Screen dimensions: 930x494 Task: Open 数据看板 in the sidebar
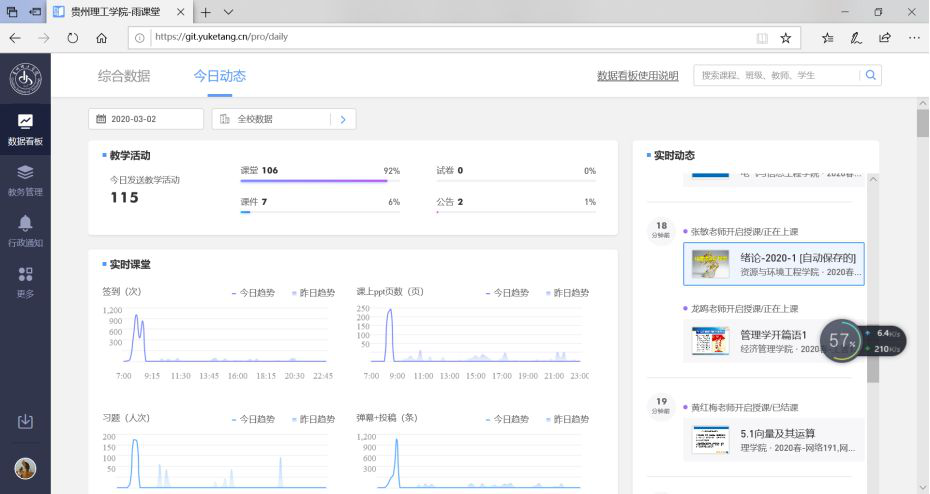[25, 129]
